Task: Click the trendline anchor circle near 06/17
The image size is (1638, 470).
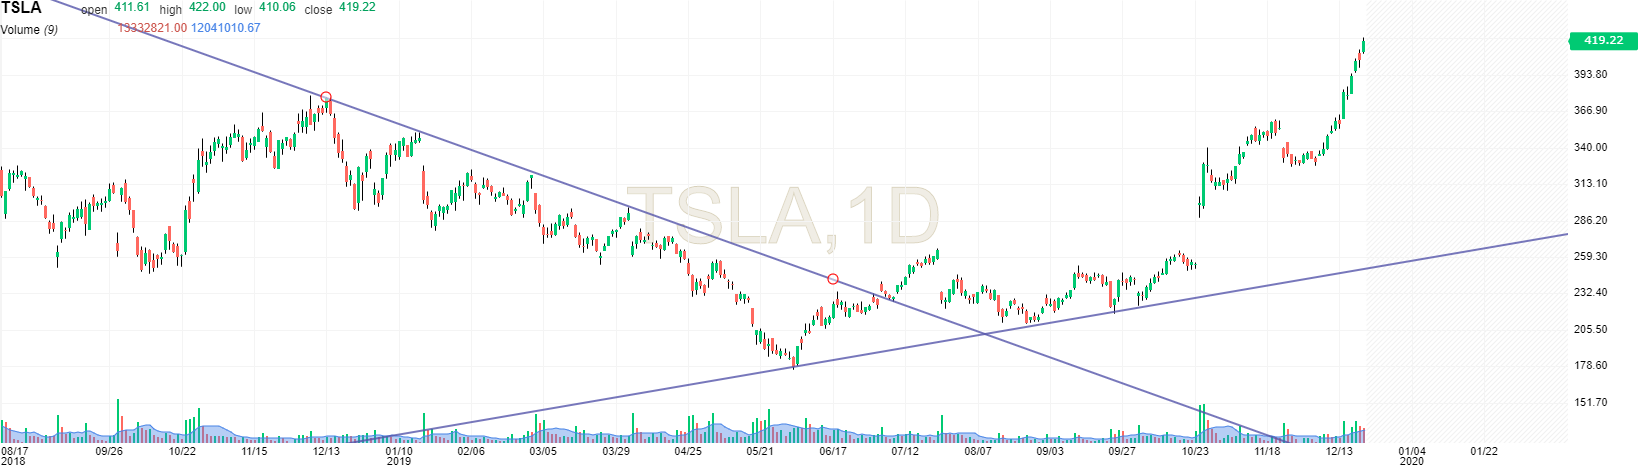Action: point(833,279)
